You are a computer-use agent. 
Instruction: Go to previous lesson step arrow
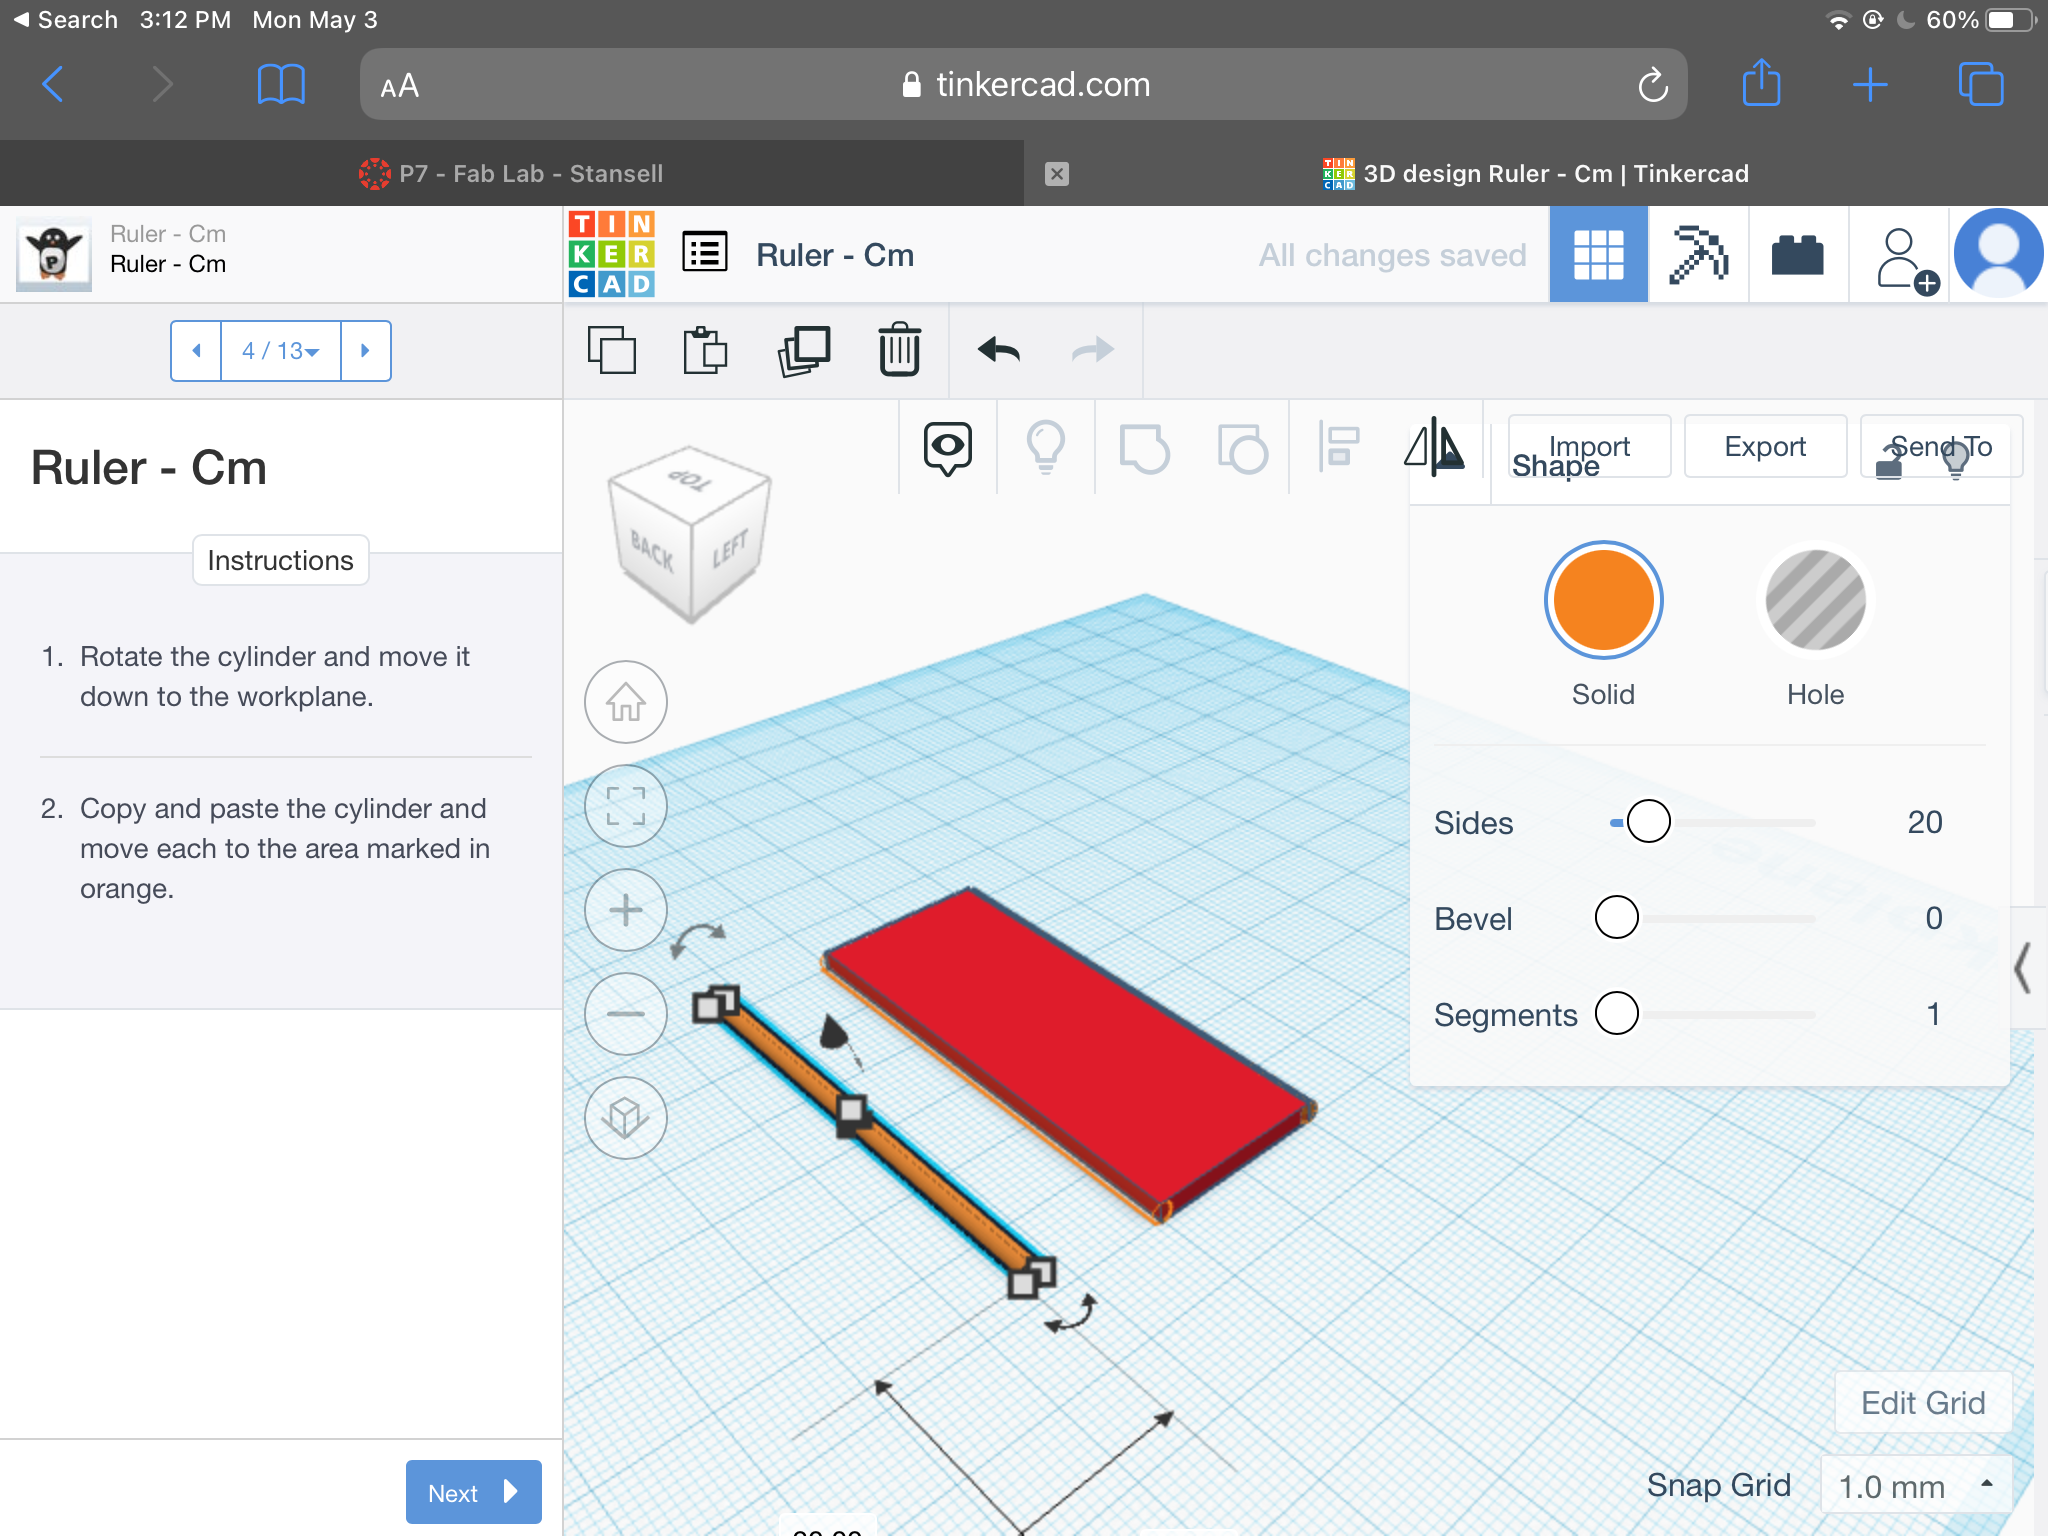pos(196,351)
